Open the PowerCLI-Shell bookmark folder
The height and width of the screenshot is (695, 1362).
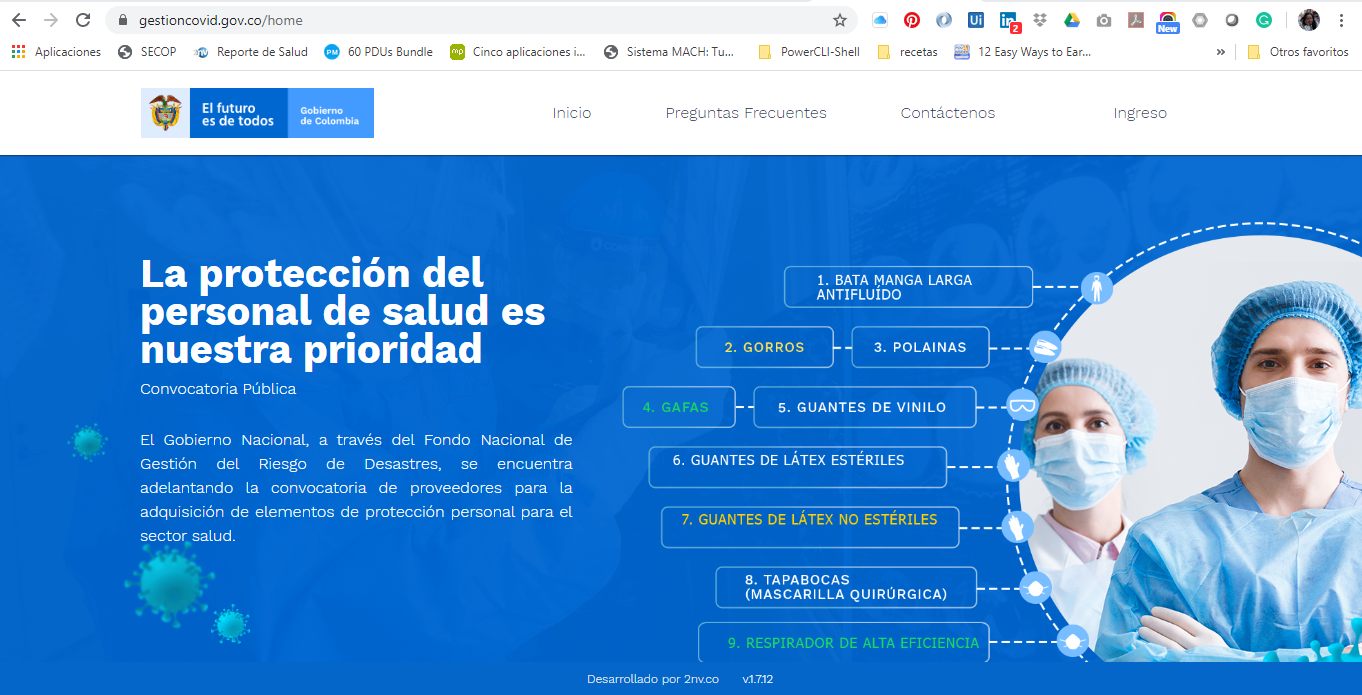coord(809,52)
